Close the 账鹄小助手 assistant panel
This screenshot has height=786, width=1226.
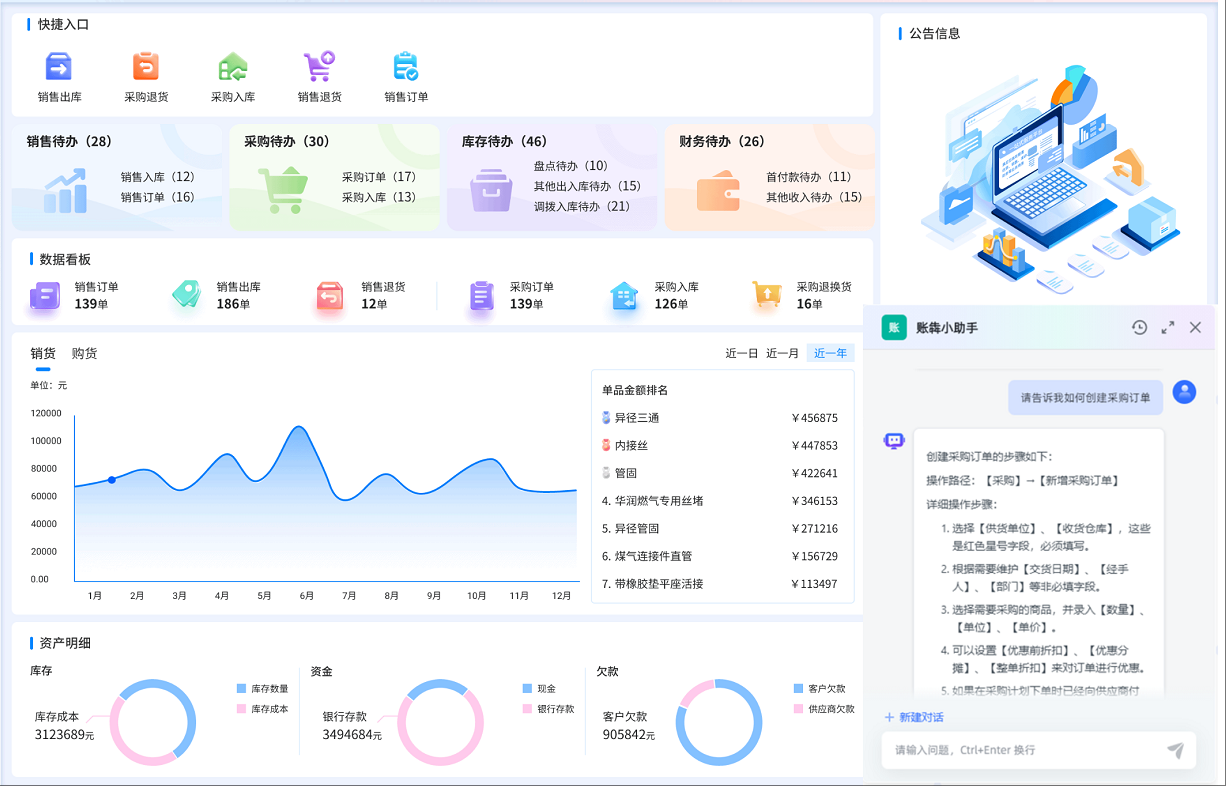[1195, 327]
